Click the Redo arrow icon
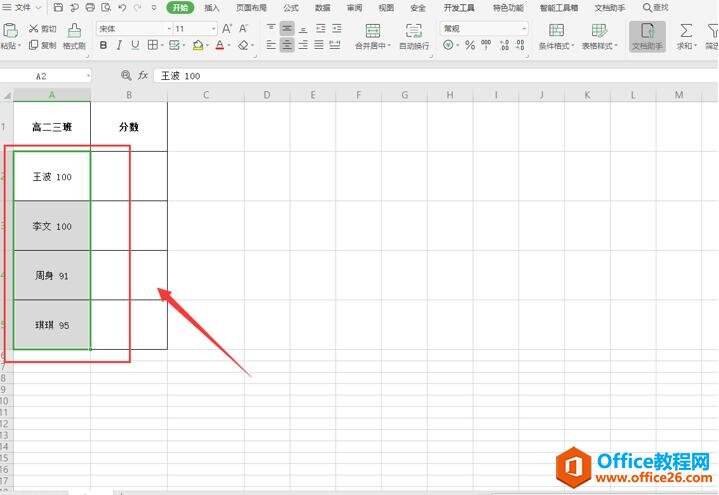Image resolution: width=719 pixels, height=495 pixels. (x=137, y=7)
